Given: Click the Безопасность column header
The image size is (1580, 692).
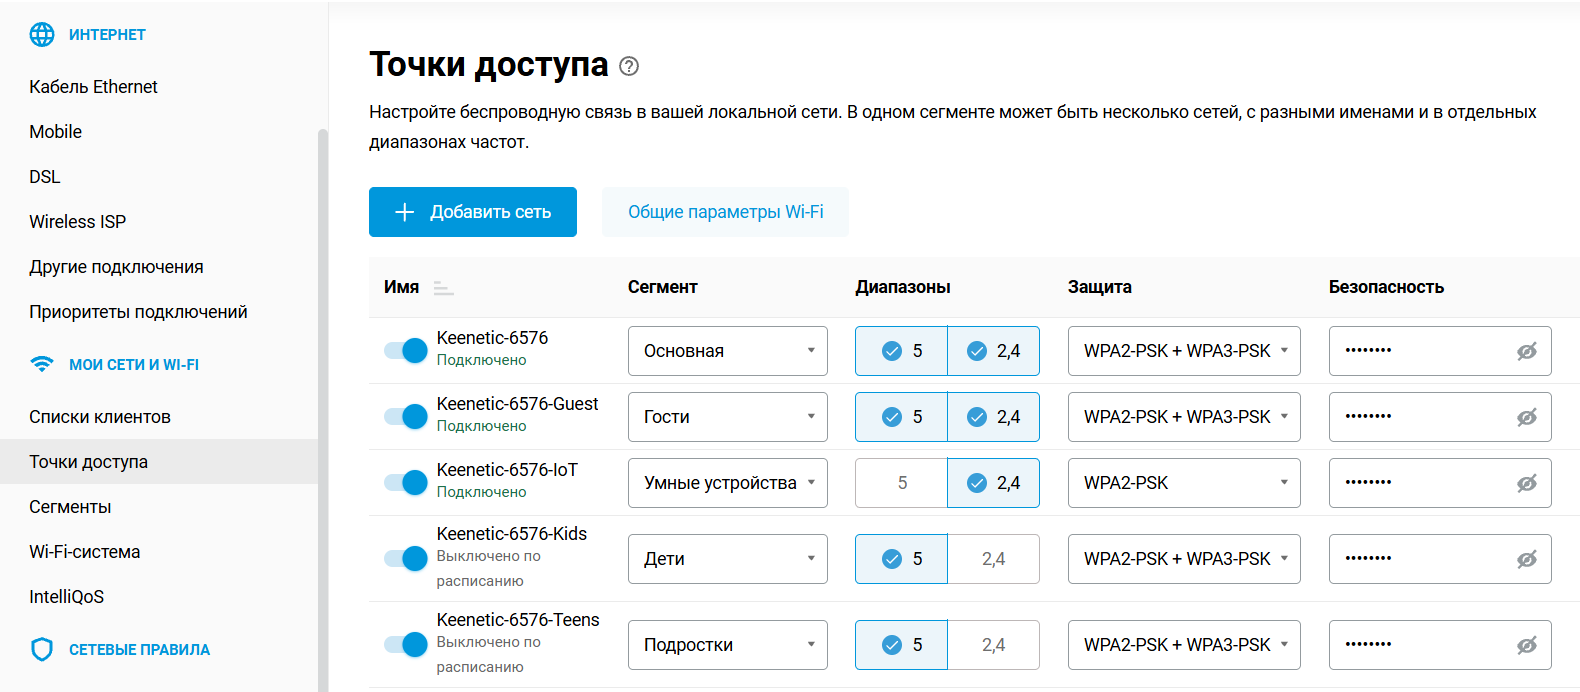Looking at the screenshot, I should (1386, 287).
